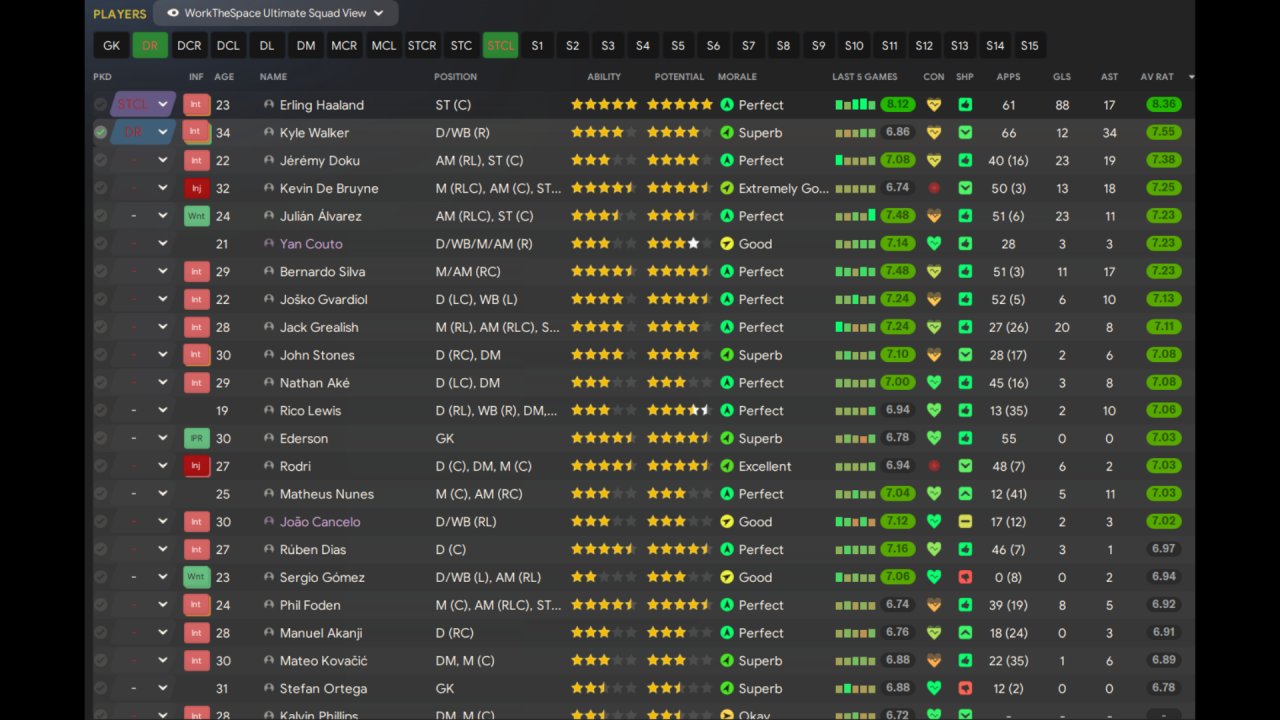Click the person icon beside Phil Foden
Image resolution: width=1280 pixels, height=720 pixels.
coord(269,605)
